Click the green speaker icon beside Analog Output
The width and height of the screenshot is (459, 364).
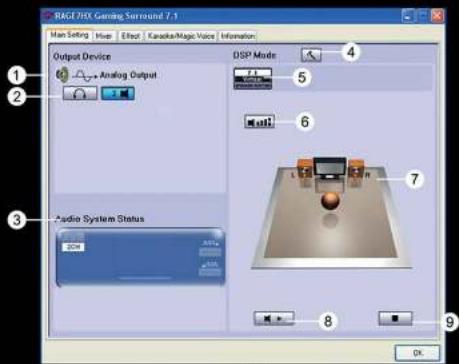62,75
